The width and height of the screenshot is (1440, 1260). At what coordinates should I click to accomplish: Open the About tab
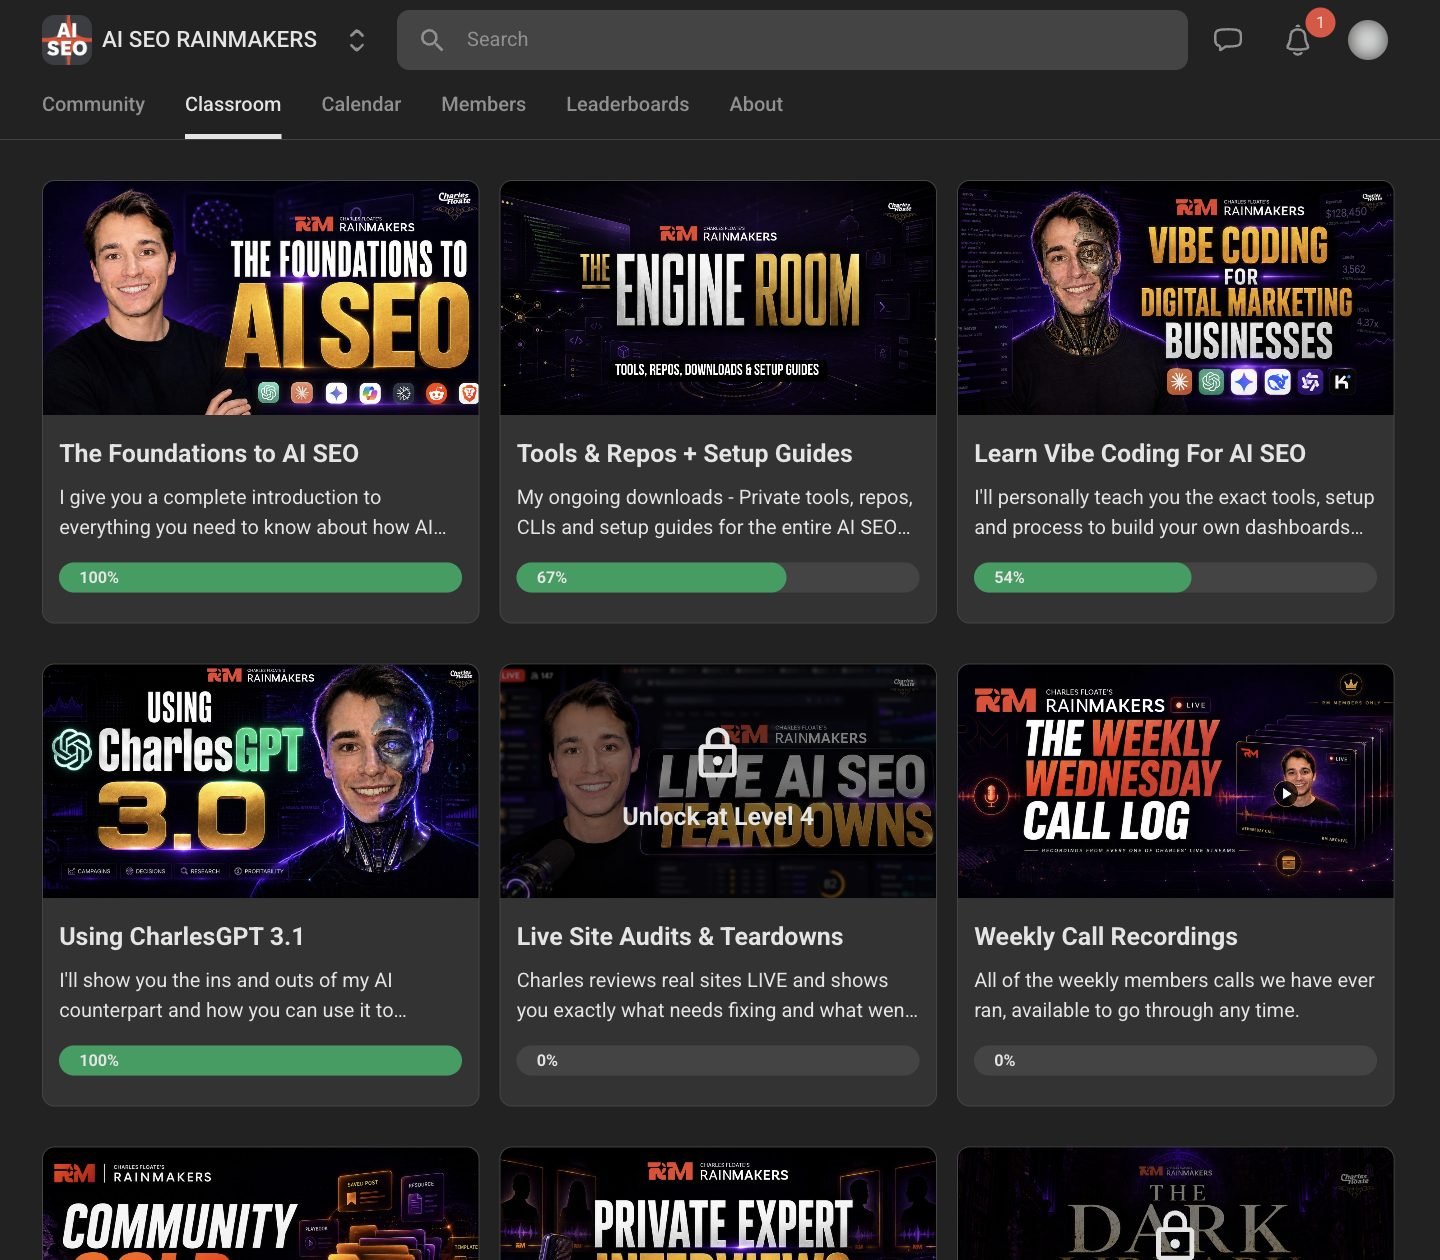tap(756, 104)
